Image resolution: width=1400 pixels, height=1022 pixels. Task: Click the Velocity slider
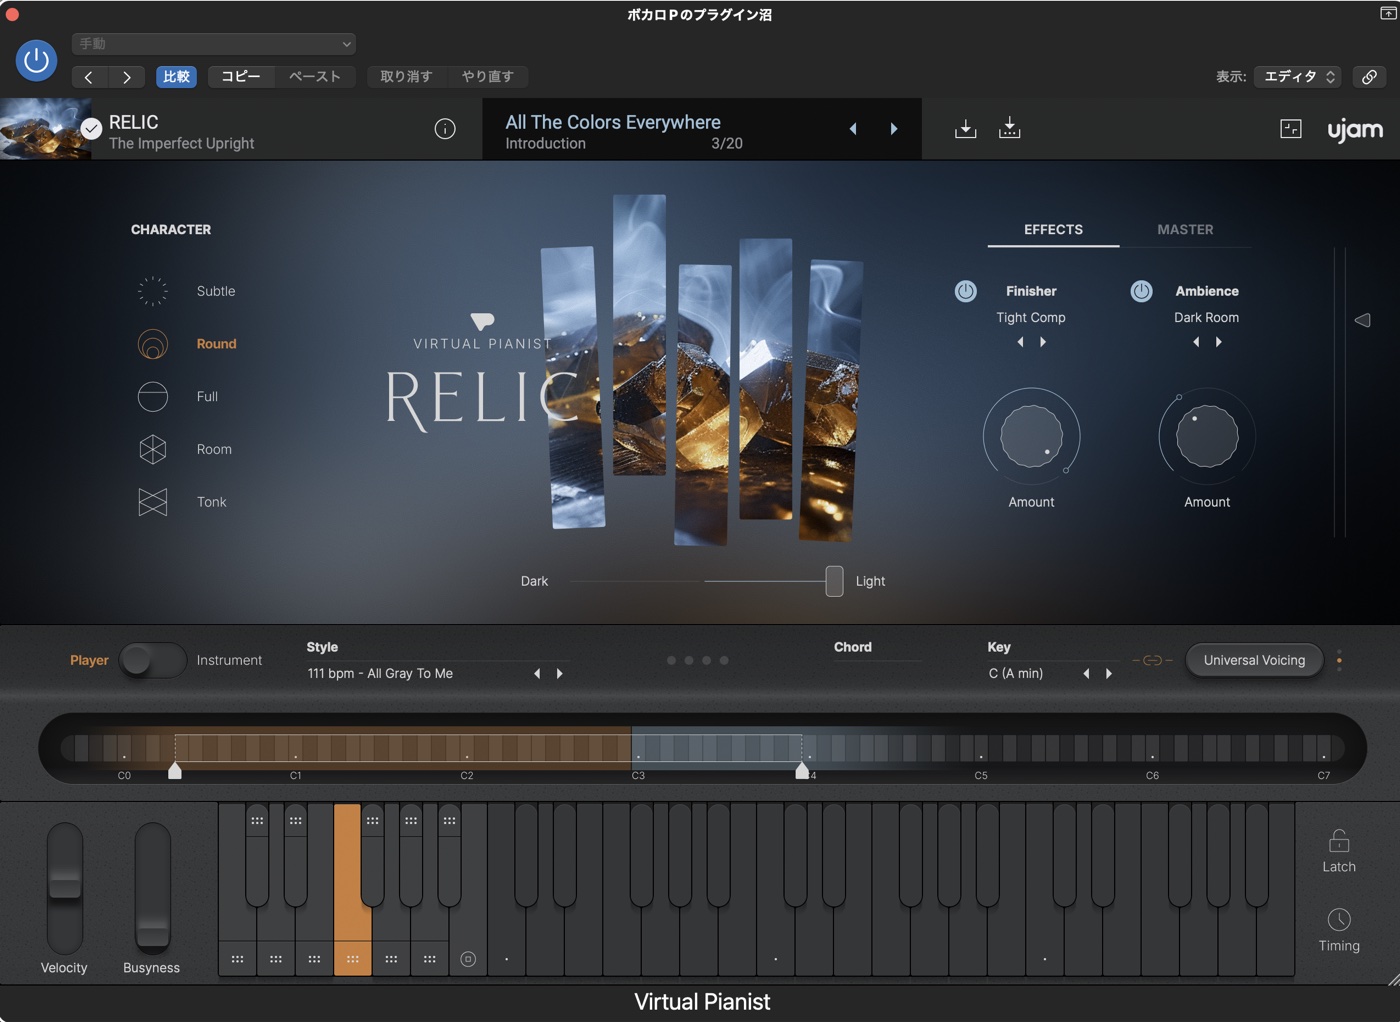pyautogui.click(x=65, y=888)
